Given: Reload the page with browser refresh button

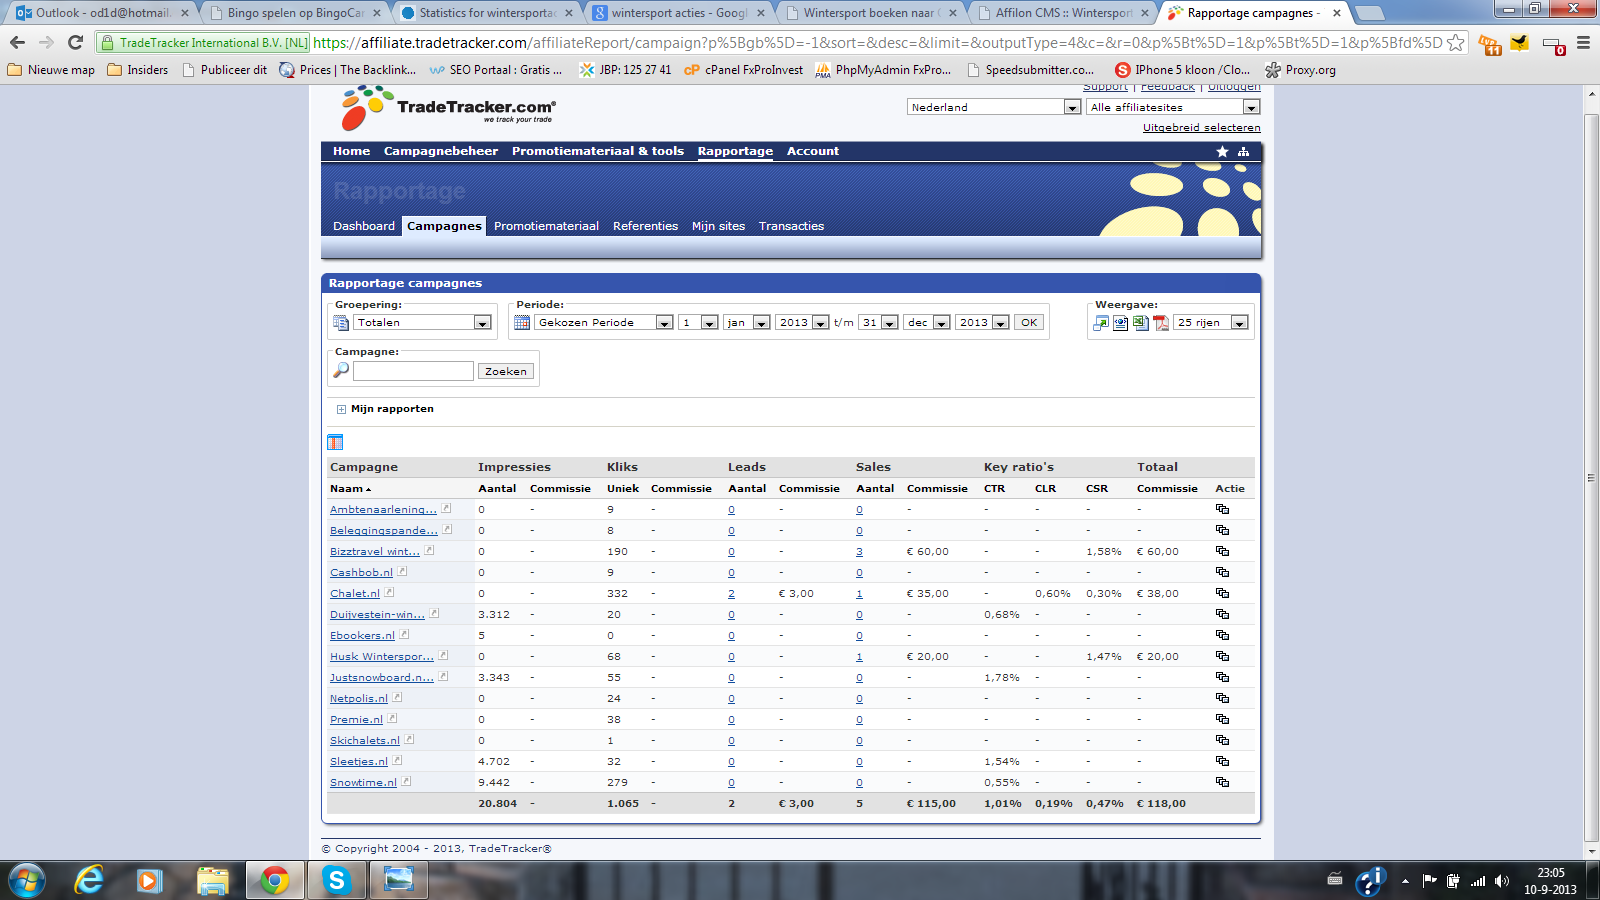Looking at the screenshot, I should (x=75, y=42).
